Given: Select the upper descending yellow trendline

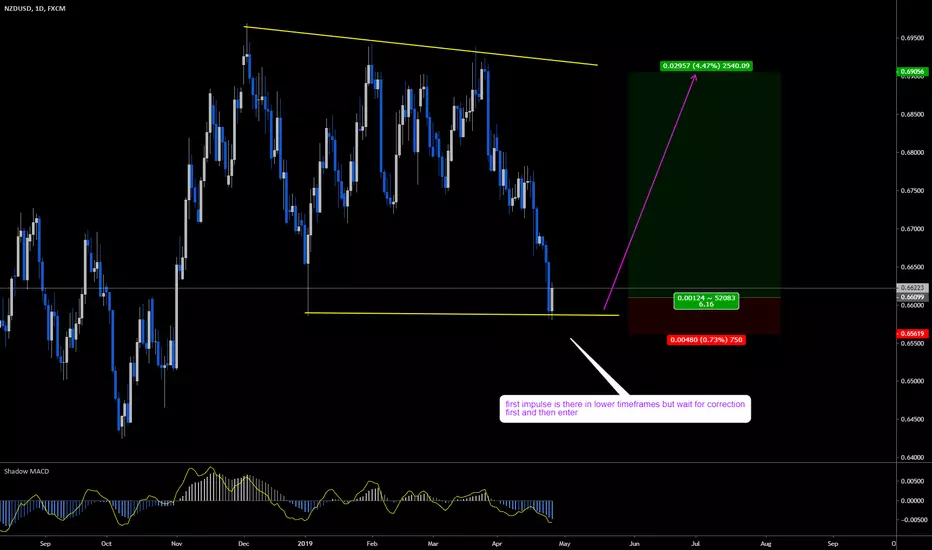Looking at the screenshot, I should (x=421, y=46).
